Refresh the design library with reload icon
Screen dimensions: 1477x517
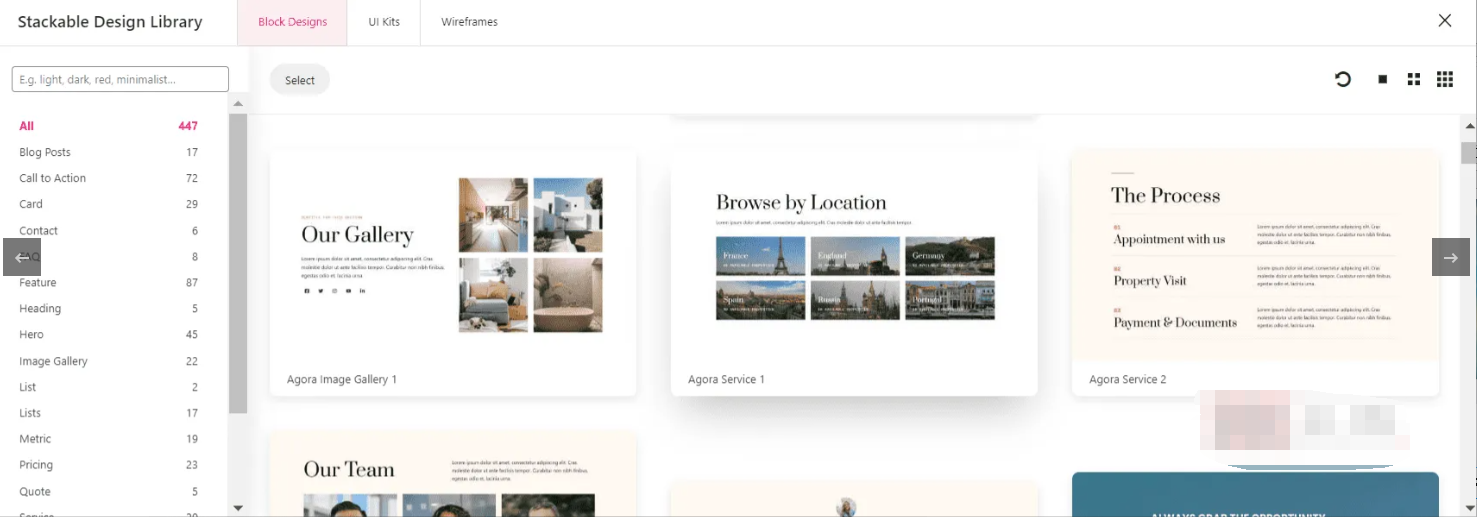1343,80
